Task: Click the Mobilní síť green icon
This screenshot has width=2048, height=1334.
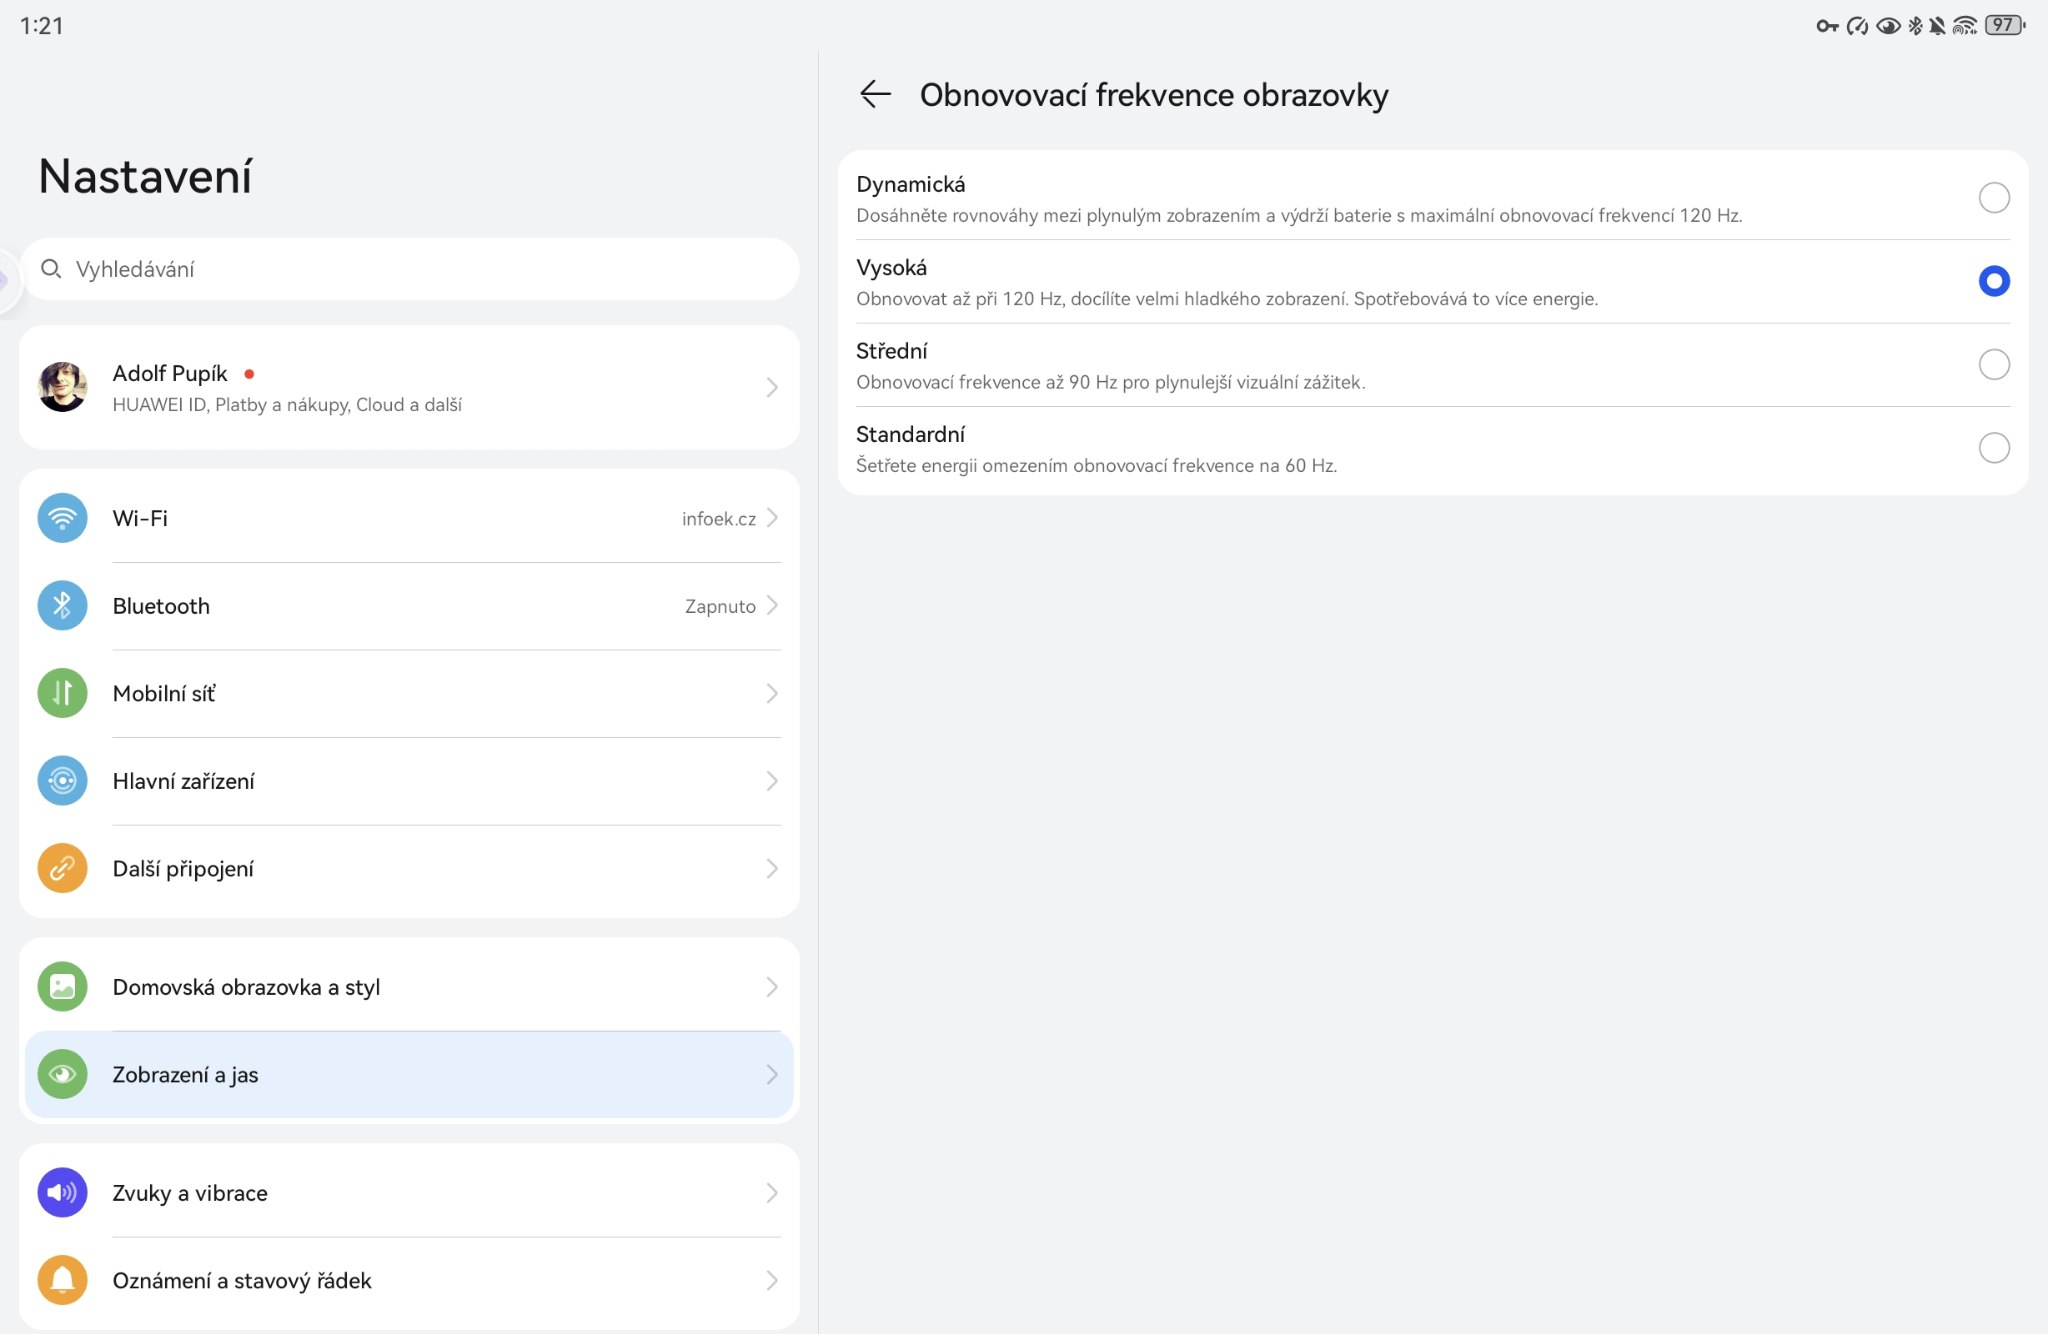Action: (62, 693)
